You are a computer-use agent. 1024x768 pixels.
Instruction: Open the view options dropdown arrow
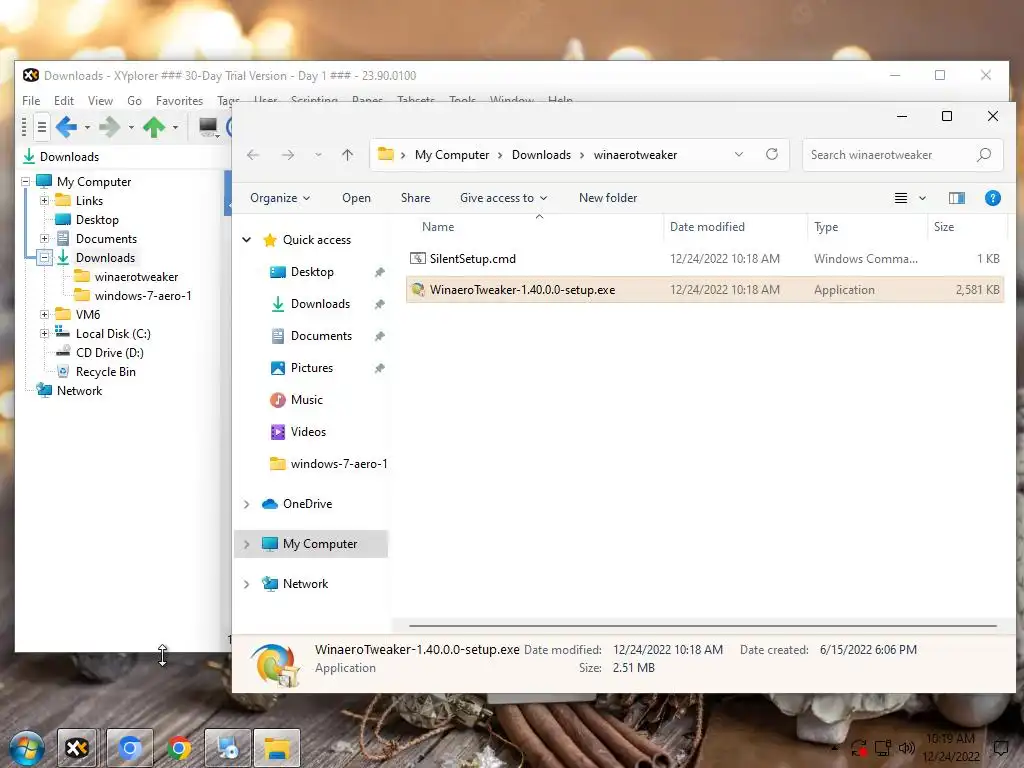point(922,198)
